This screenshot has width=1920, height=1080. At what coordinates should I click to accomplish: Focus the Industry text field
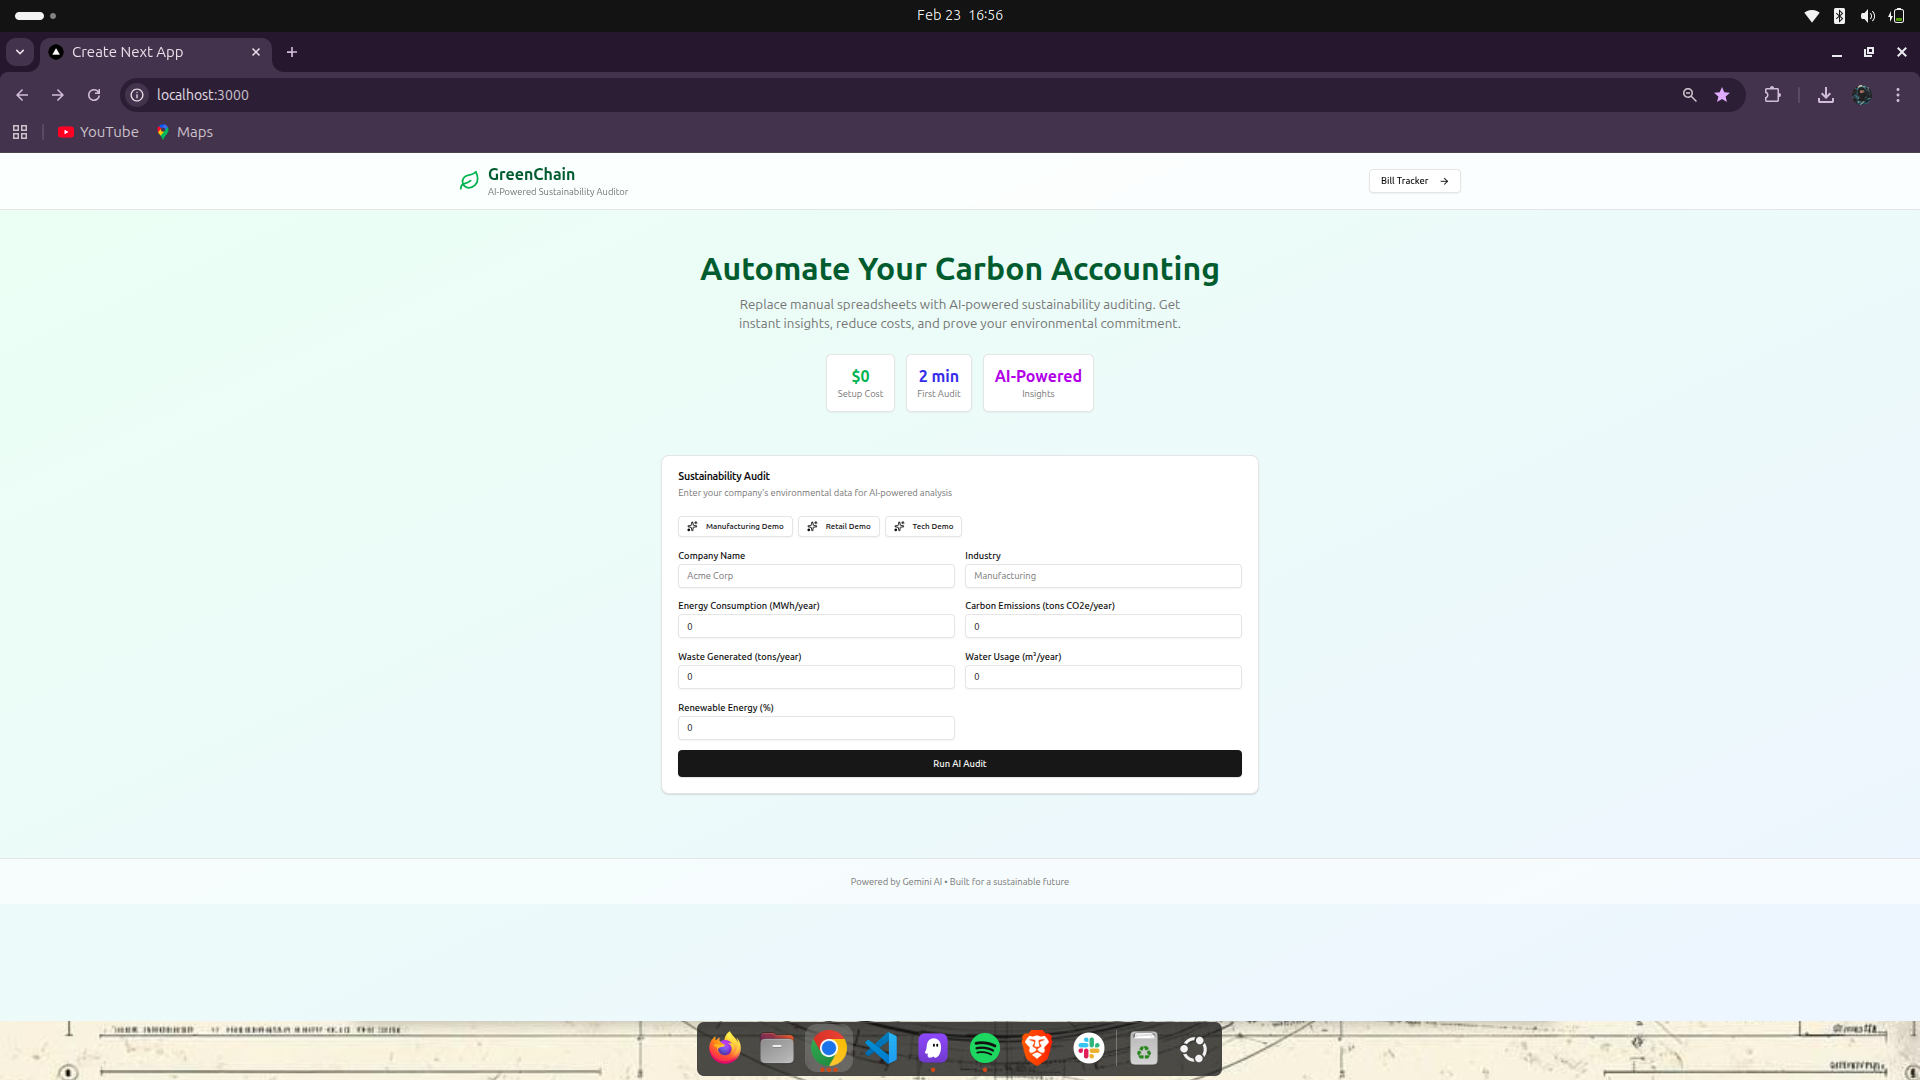(x=1102, y=576)
